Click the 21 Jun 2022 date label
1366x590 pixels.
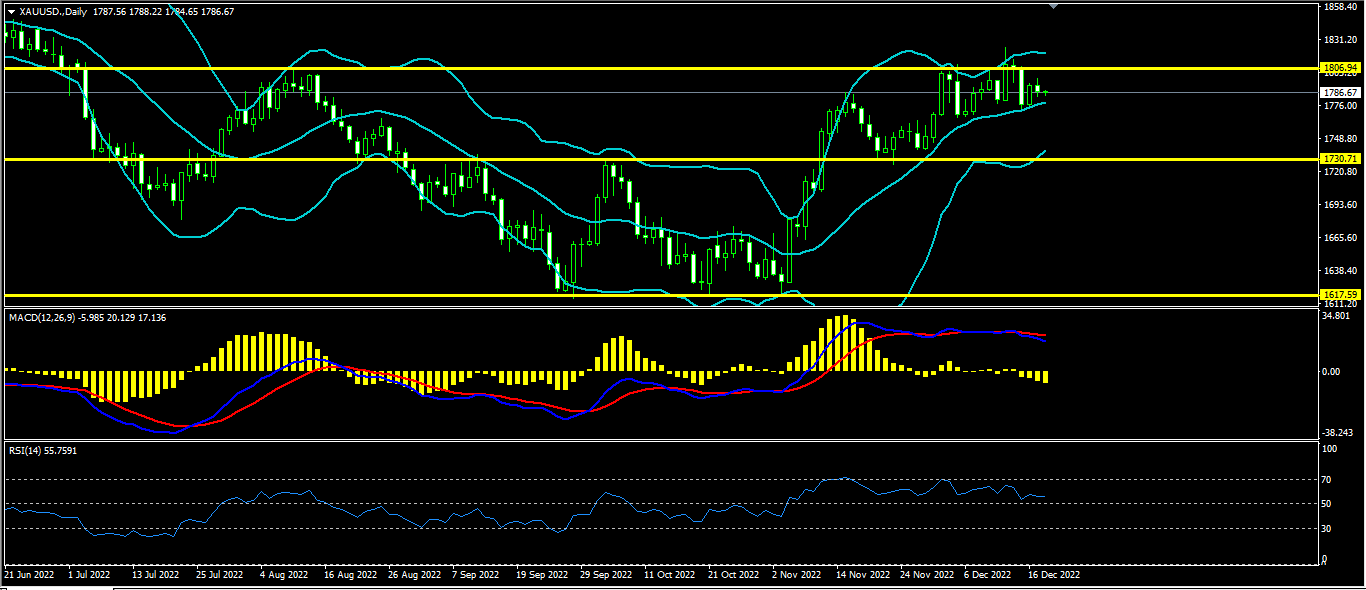click(28, 575)
